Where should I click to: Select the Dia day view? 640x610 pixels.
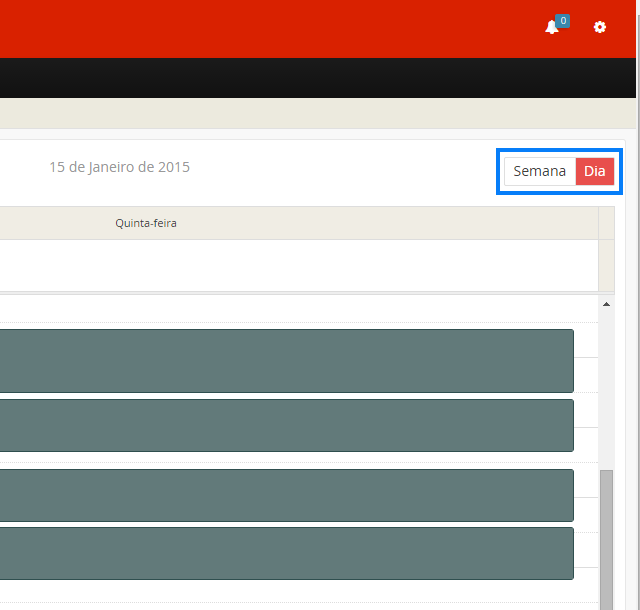coord(595,171)
